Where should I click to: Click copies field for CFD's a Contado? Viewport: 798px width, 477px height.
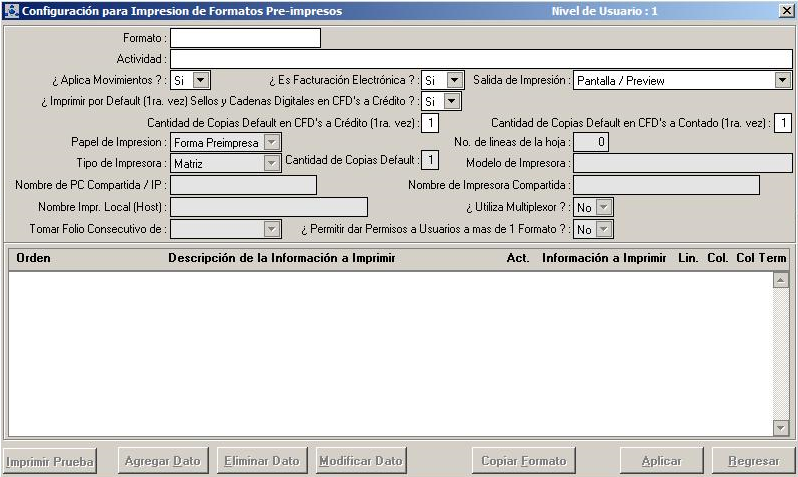point(783,122)
